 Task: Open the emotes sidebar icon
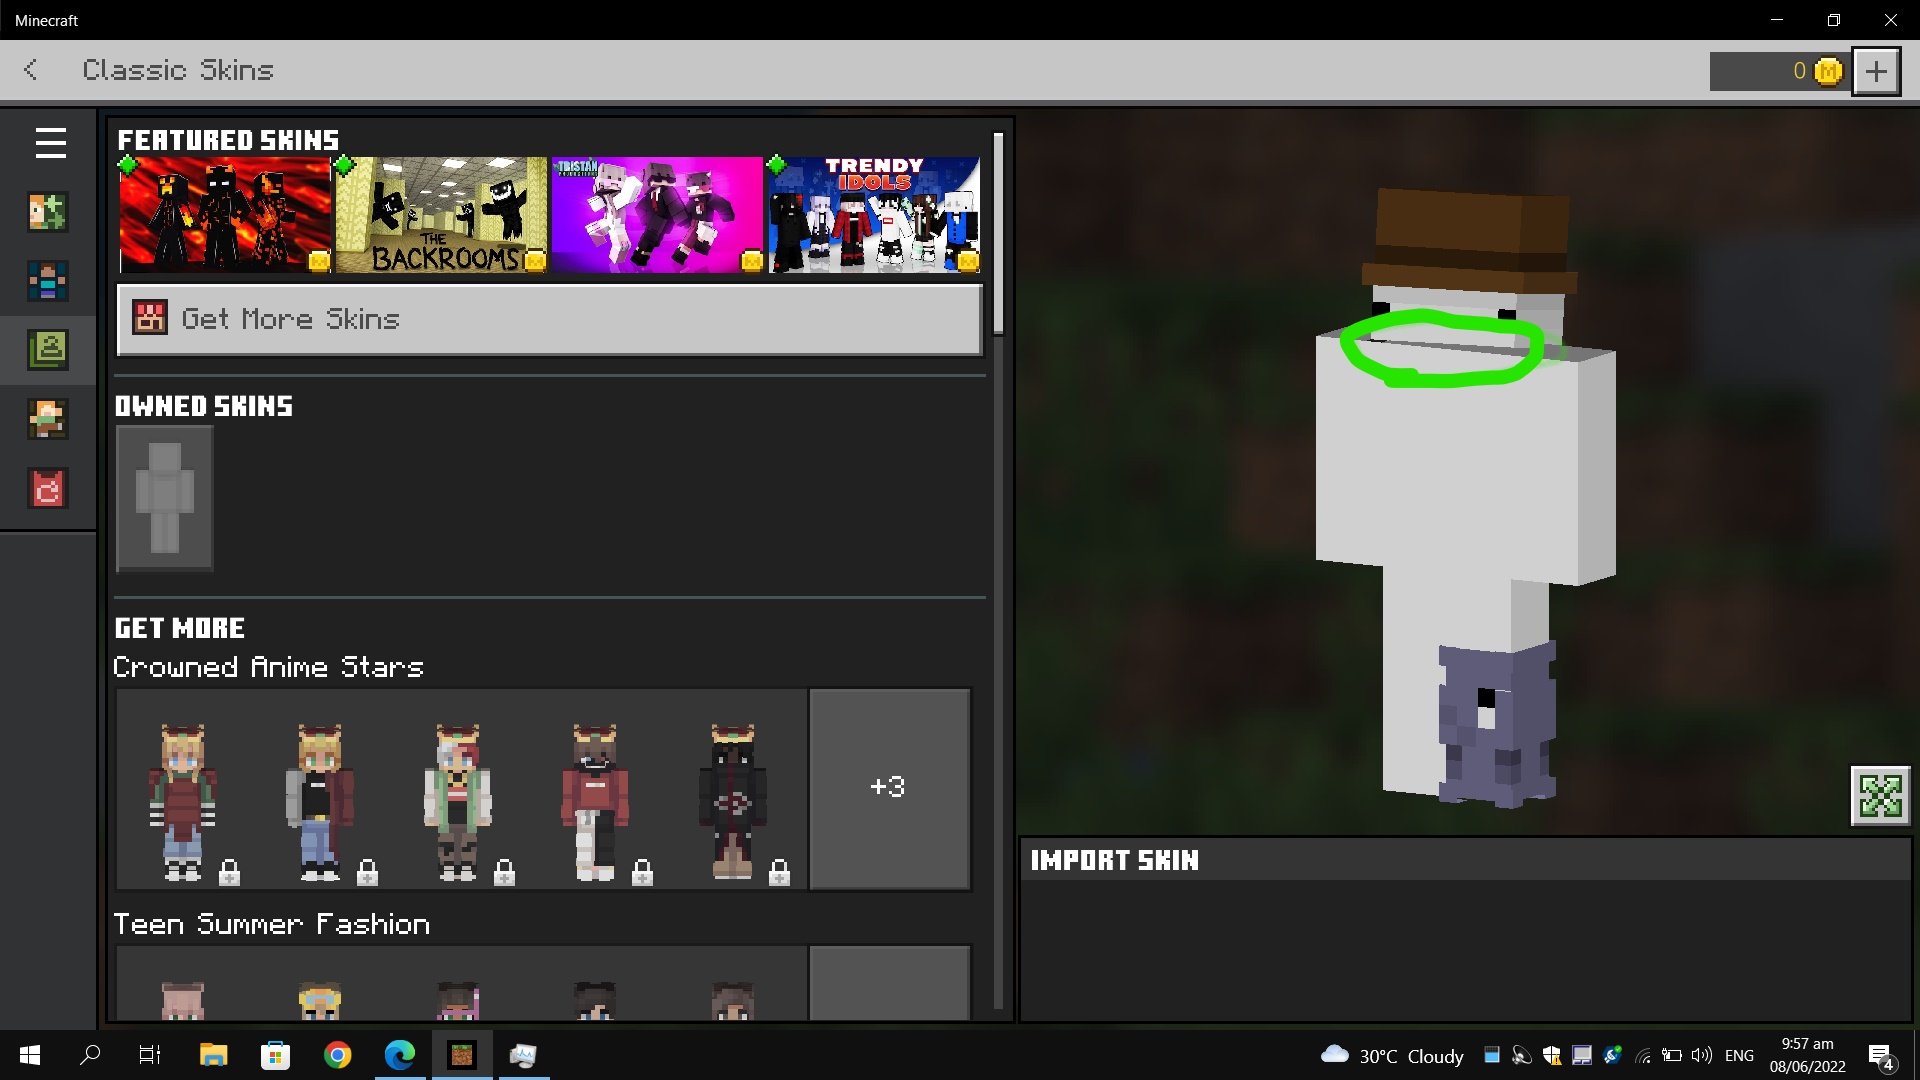pyautogui.click(x=48, y=419)
